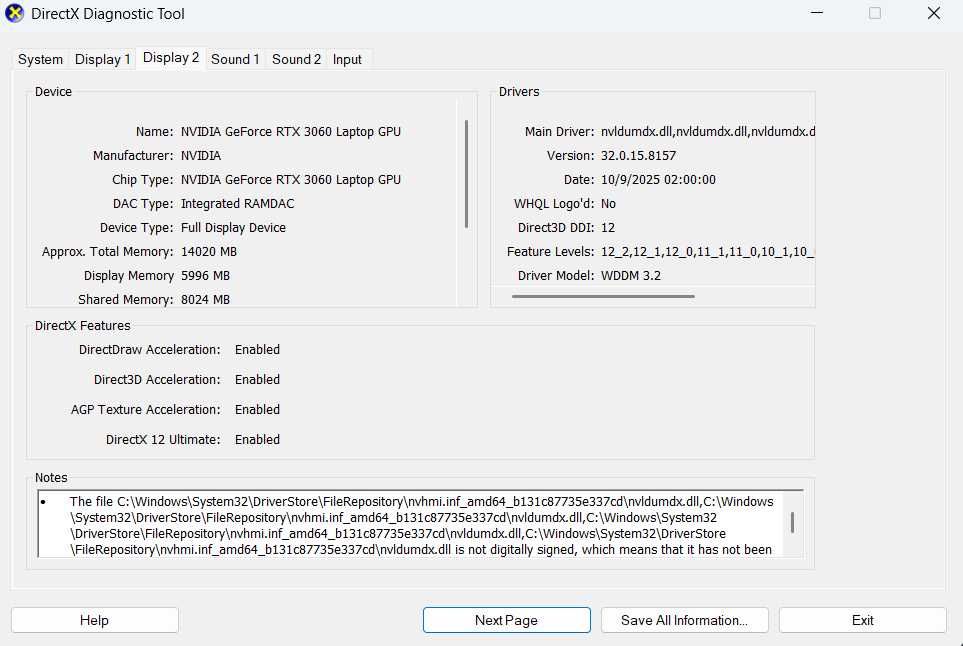Click the DirectX Diagnostic Tool title icon
This screenshot has width=963, height=646.
(x=14, y=13)
